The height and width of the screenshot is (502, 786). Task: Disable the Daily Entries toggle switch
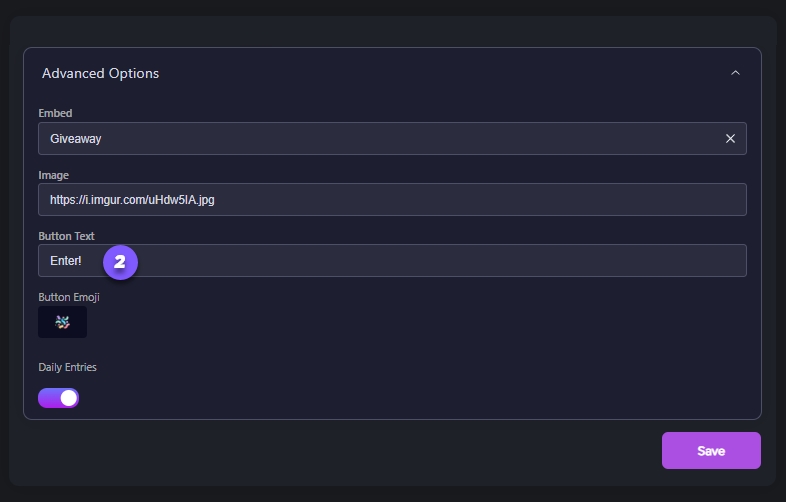coord(58,398)
